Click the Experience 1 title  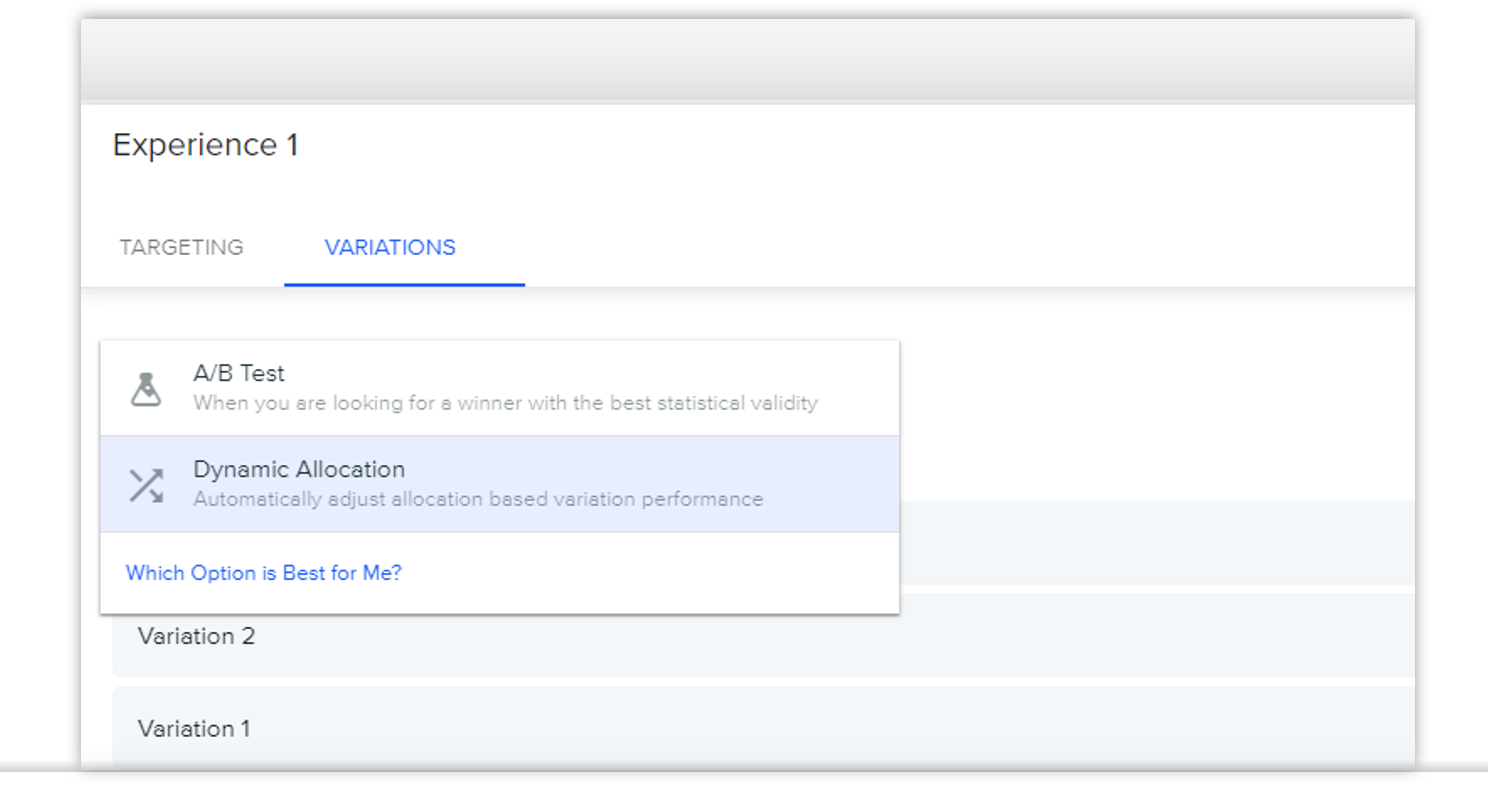(x=205, y=145)
